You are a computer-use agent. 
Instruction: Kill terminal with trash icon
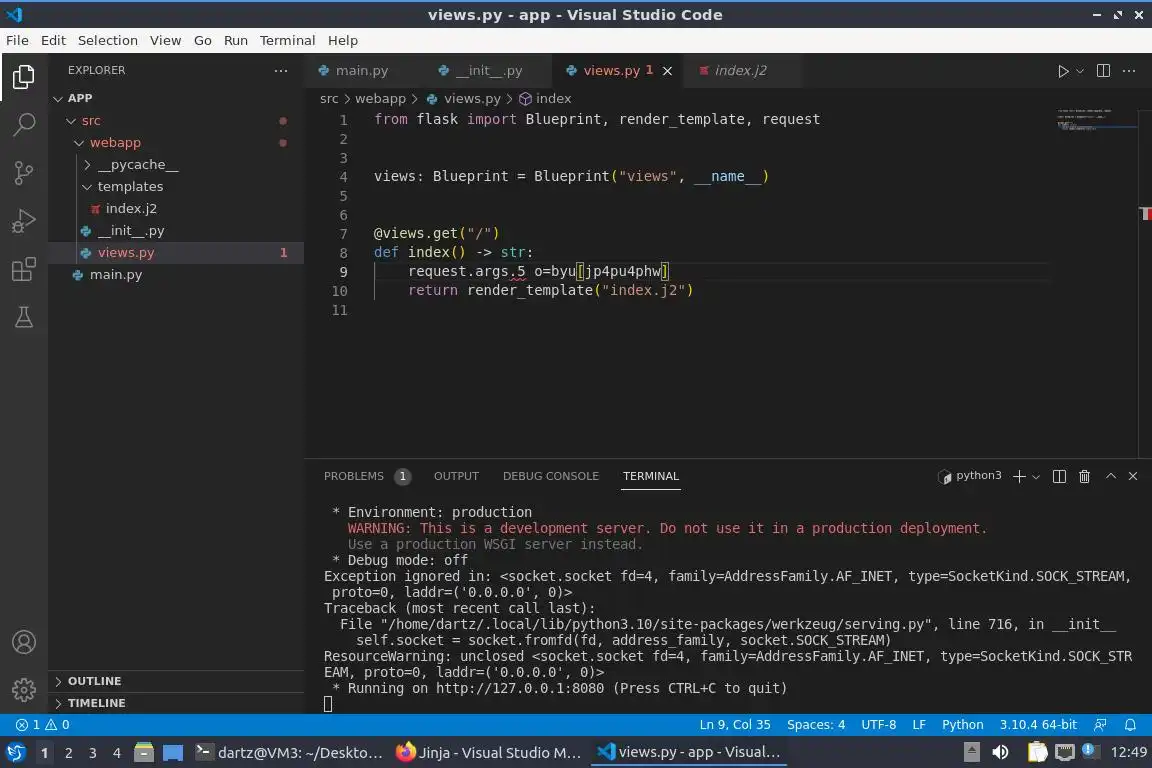(1084, 476)
